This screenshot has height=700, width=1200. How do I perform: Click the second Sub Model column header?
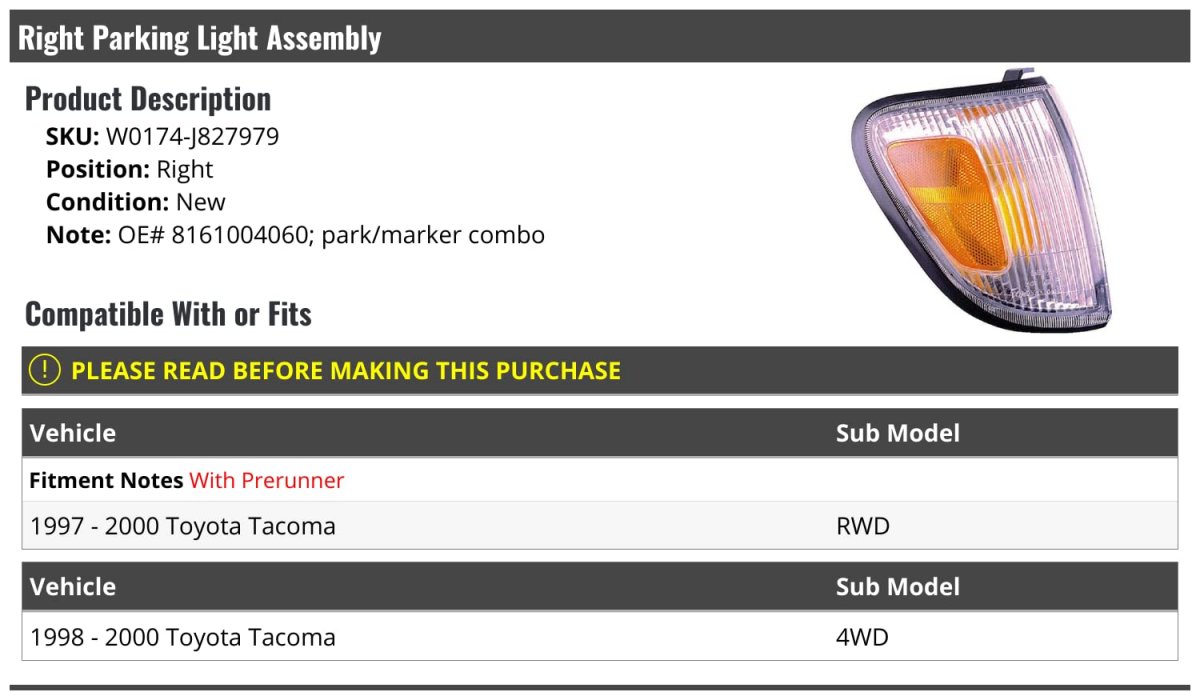point(898,586)
